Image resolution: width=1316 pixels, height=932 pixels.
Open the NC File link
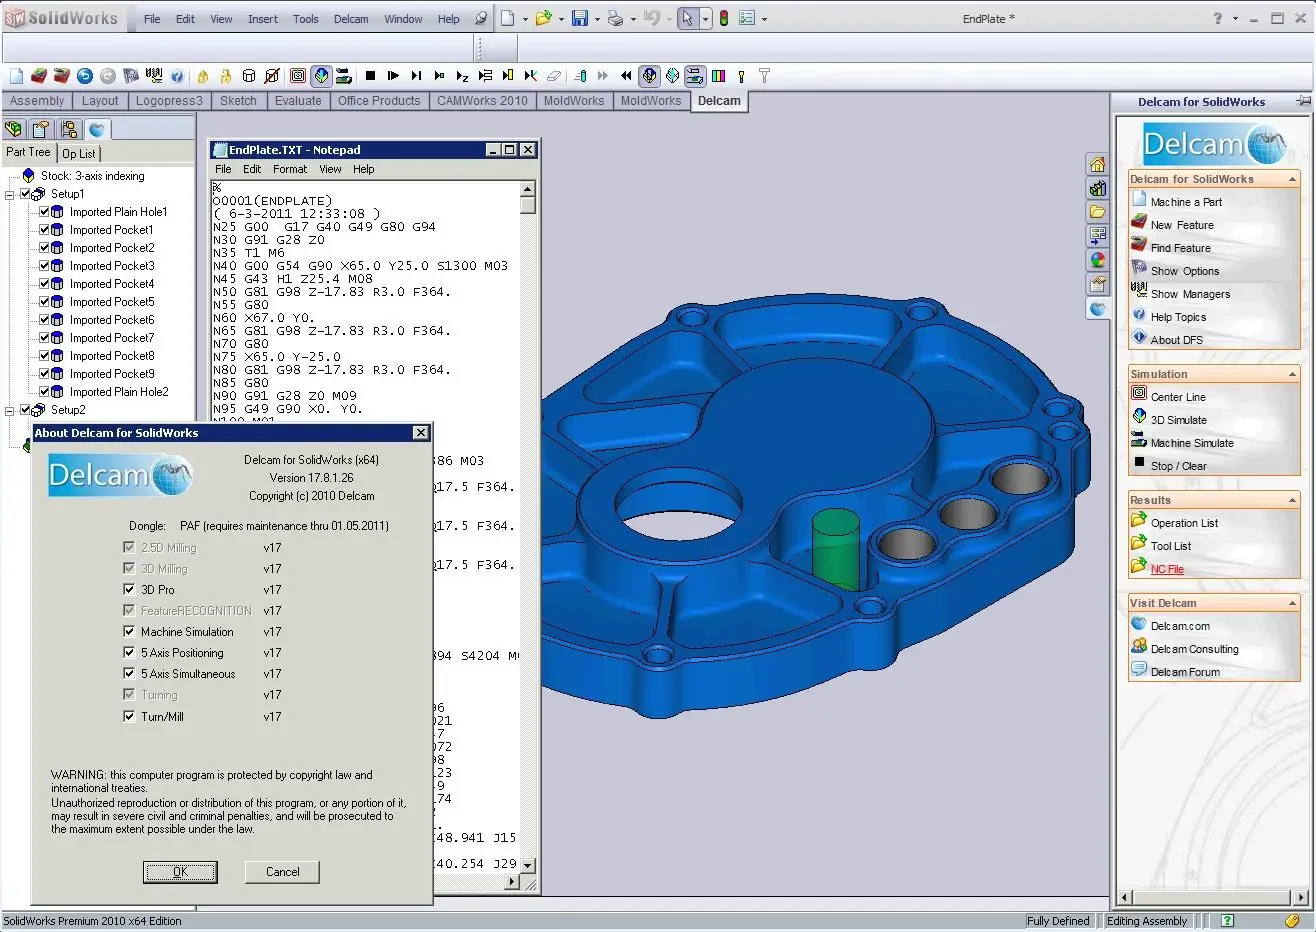point(1167,569)
